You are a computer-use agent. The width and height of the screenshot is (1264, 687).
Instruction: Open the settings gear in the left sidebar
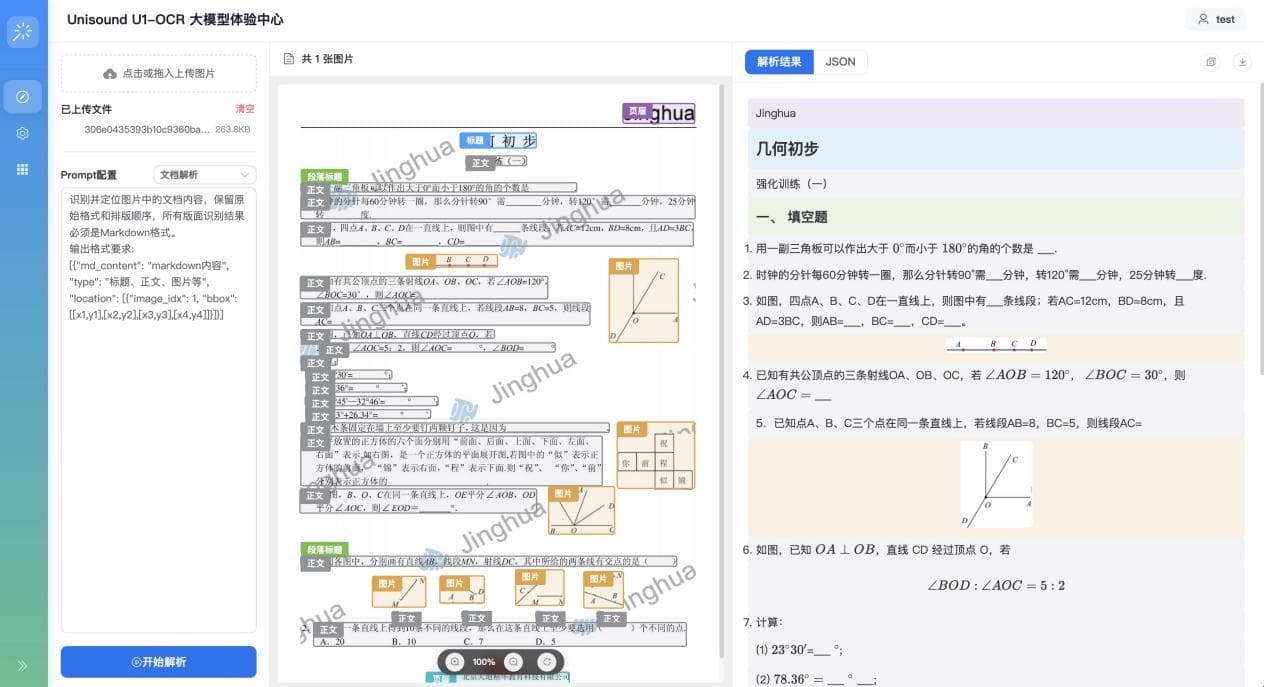[x=22, y=133]
